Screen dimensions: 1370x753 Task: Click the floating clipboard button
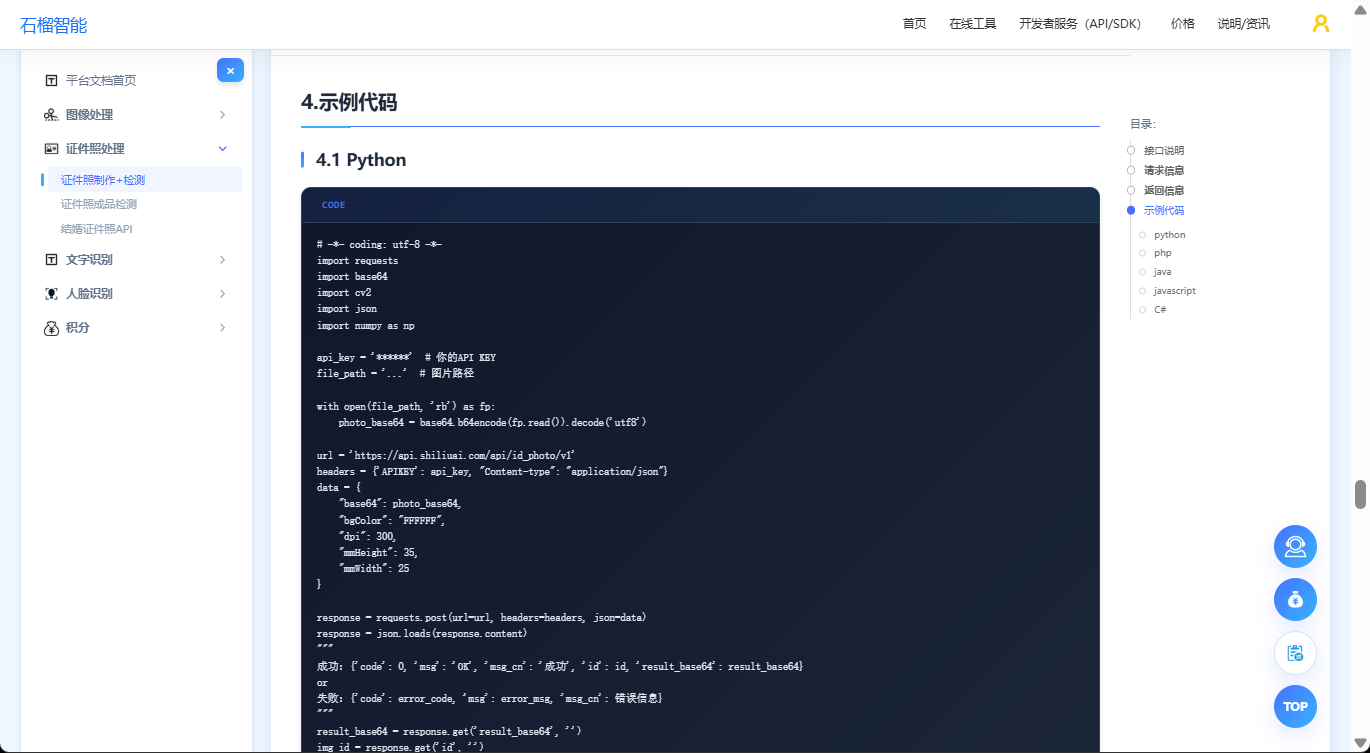click(x=1295, y=653)
